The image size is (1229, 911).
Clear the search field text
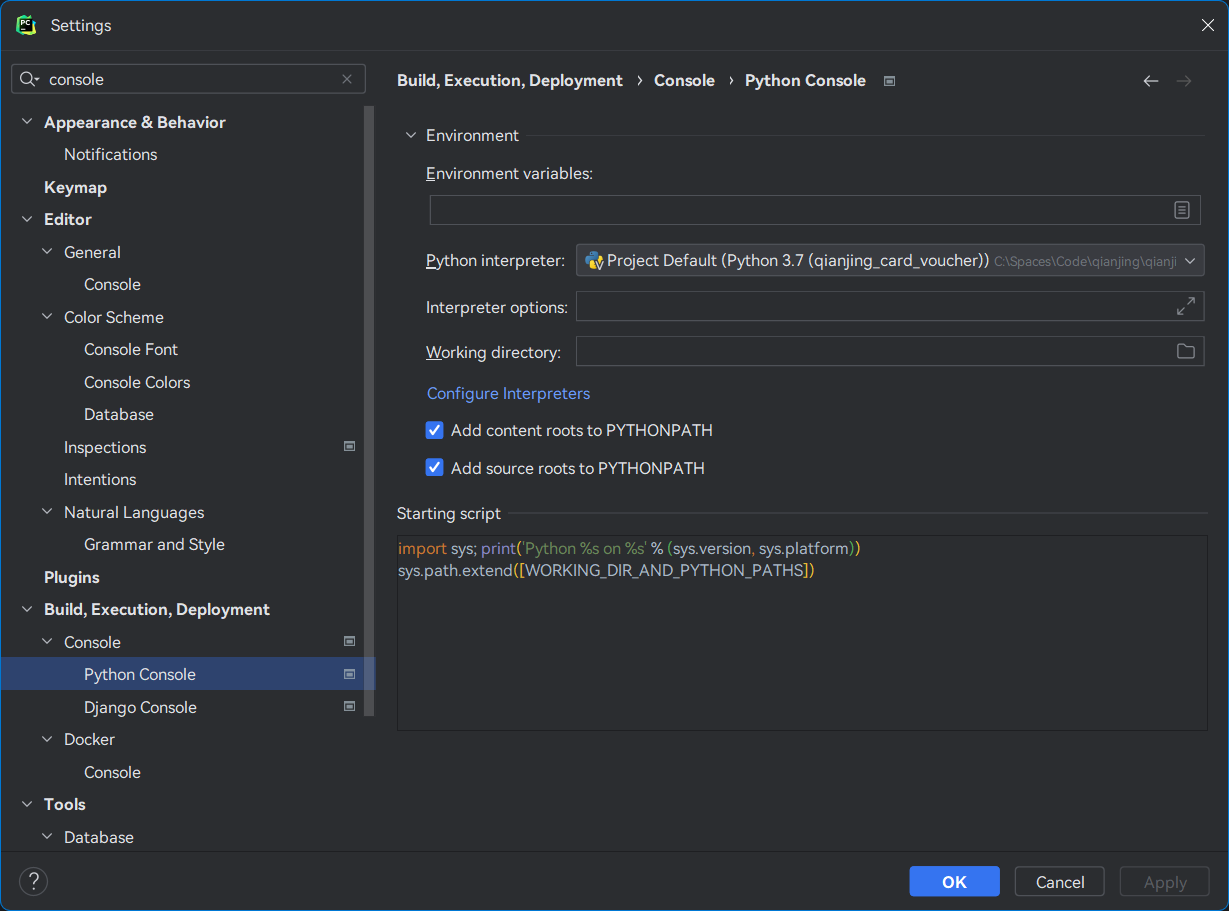[x=347, y=79]
